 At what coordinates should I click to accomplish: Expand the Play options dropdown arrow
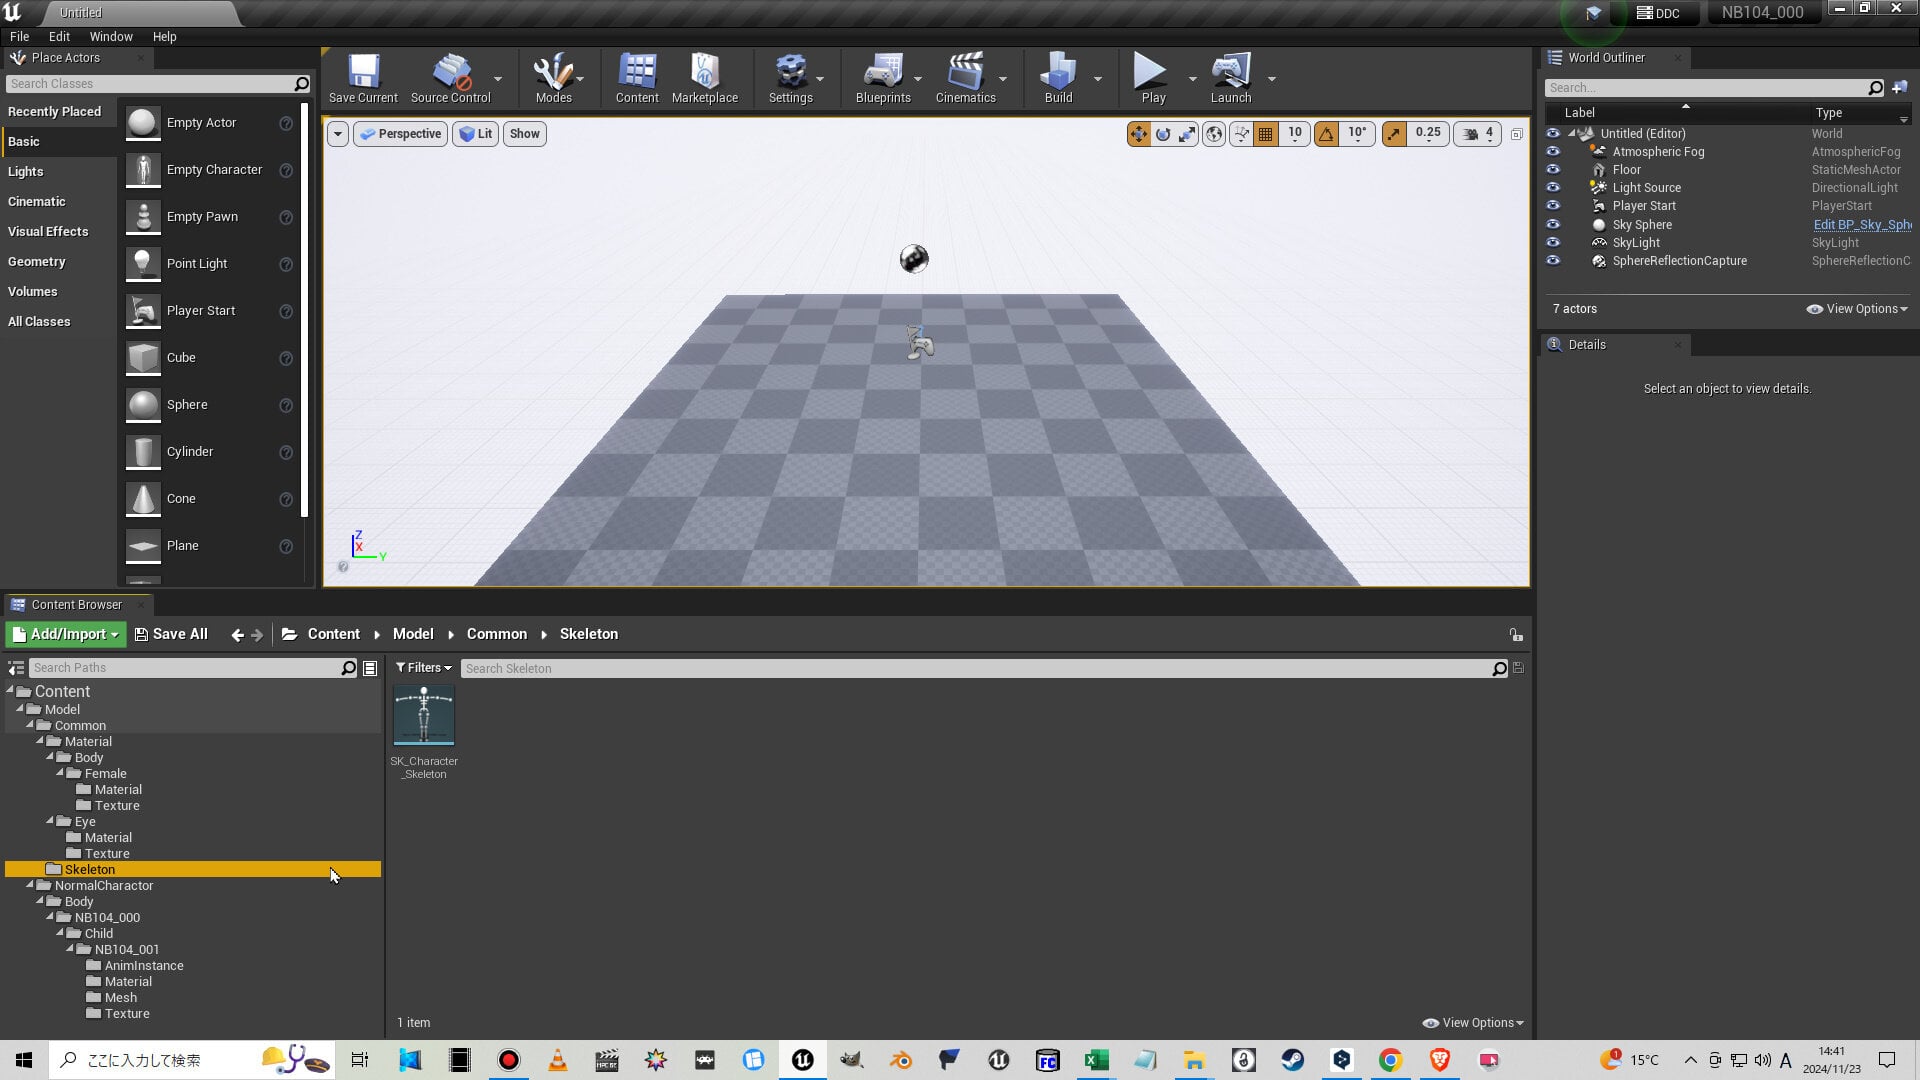1192,79
